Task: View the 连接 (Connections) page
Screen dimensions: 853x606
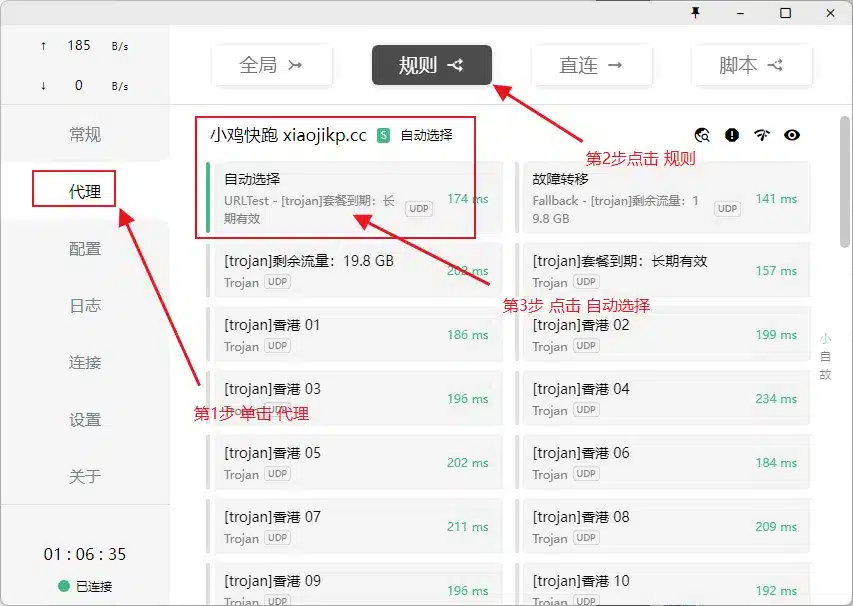Action: pyautogui.click(x=85, y=362)
